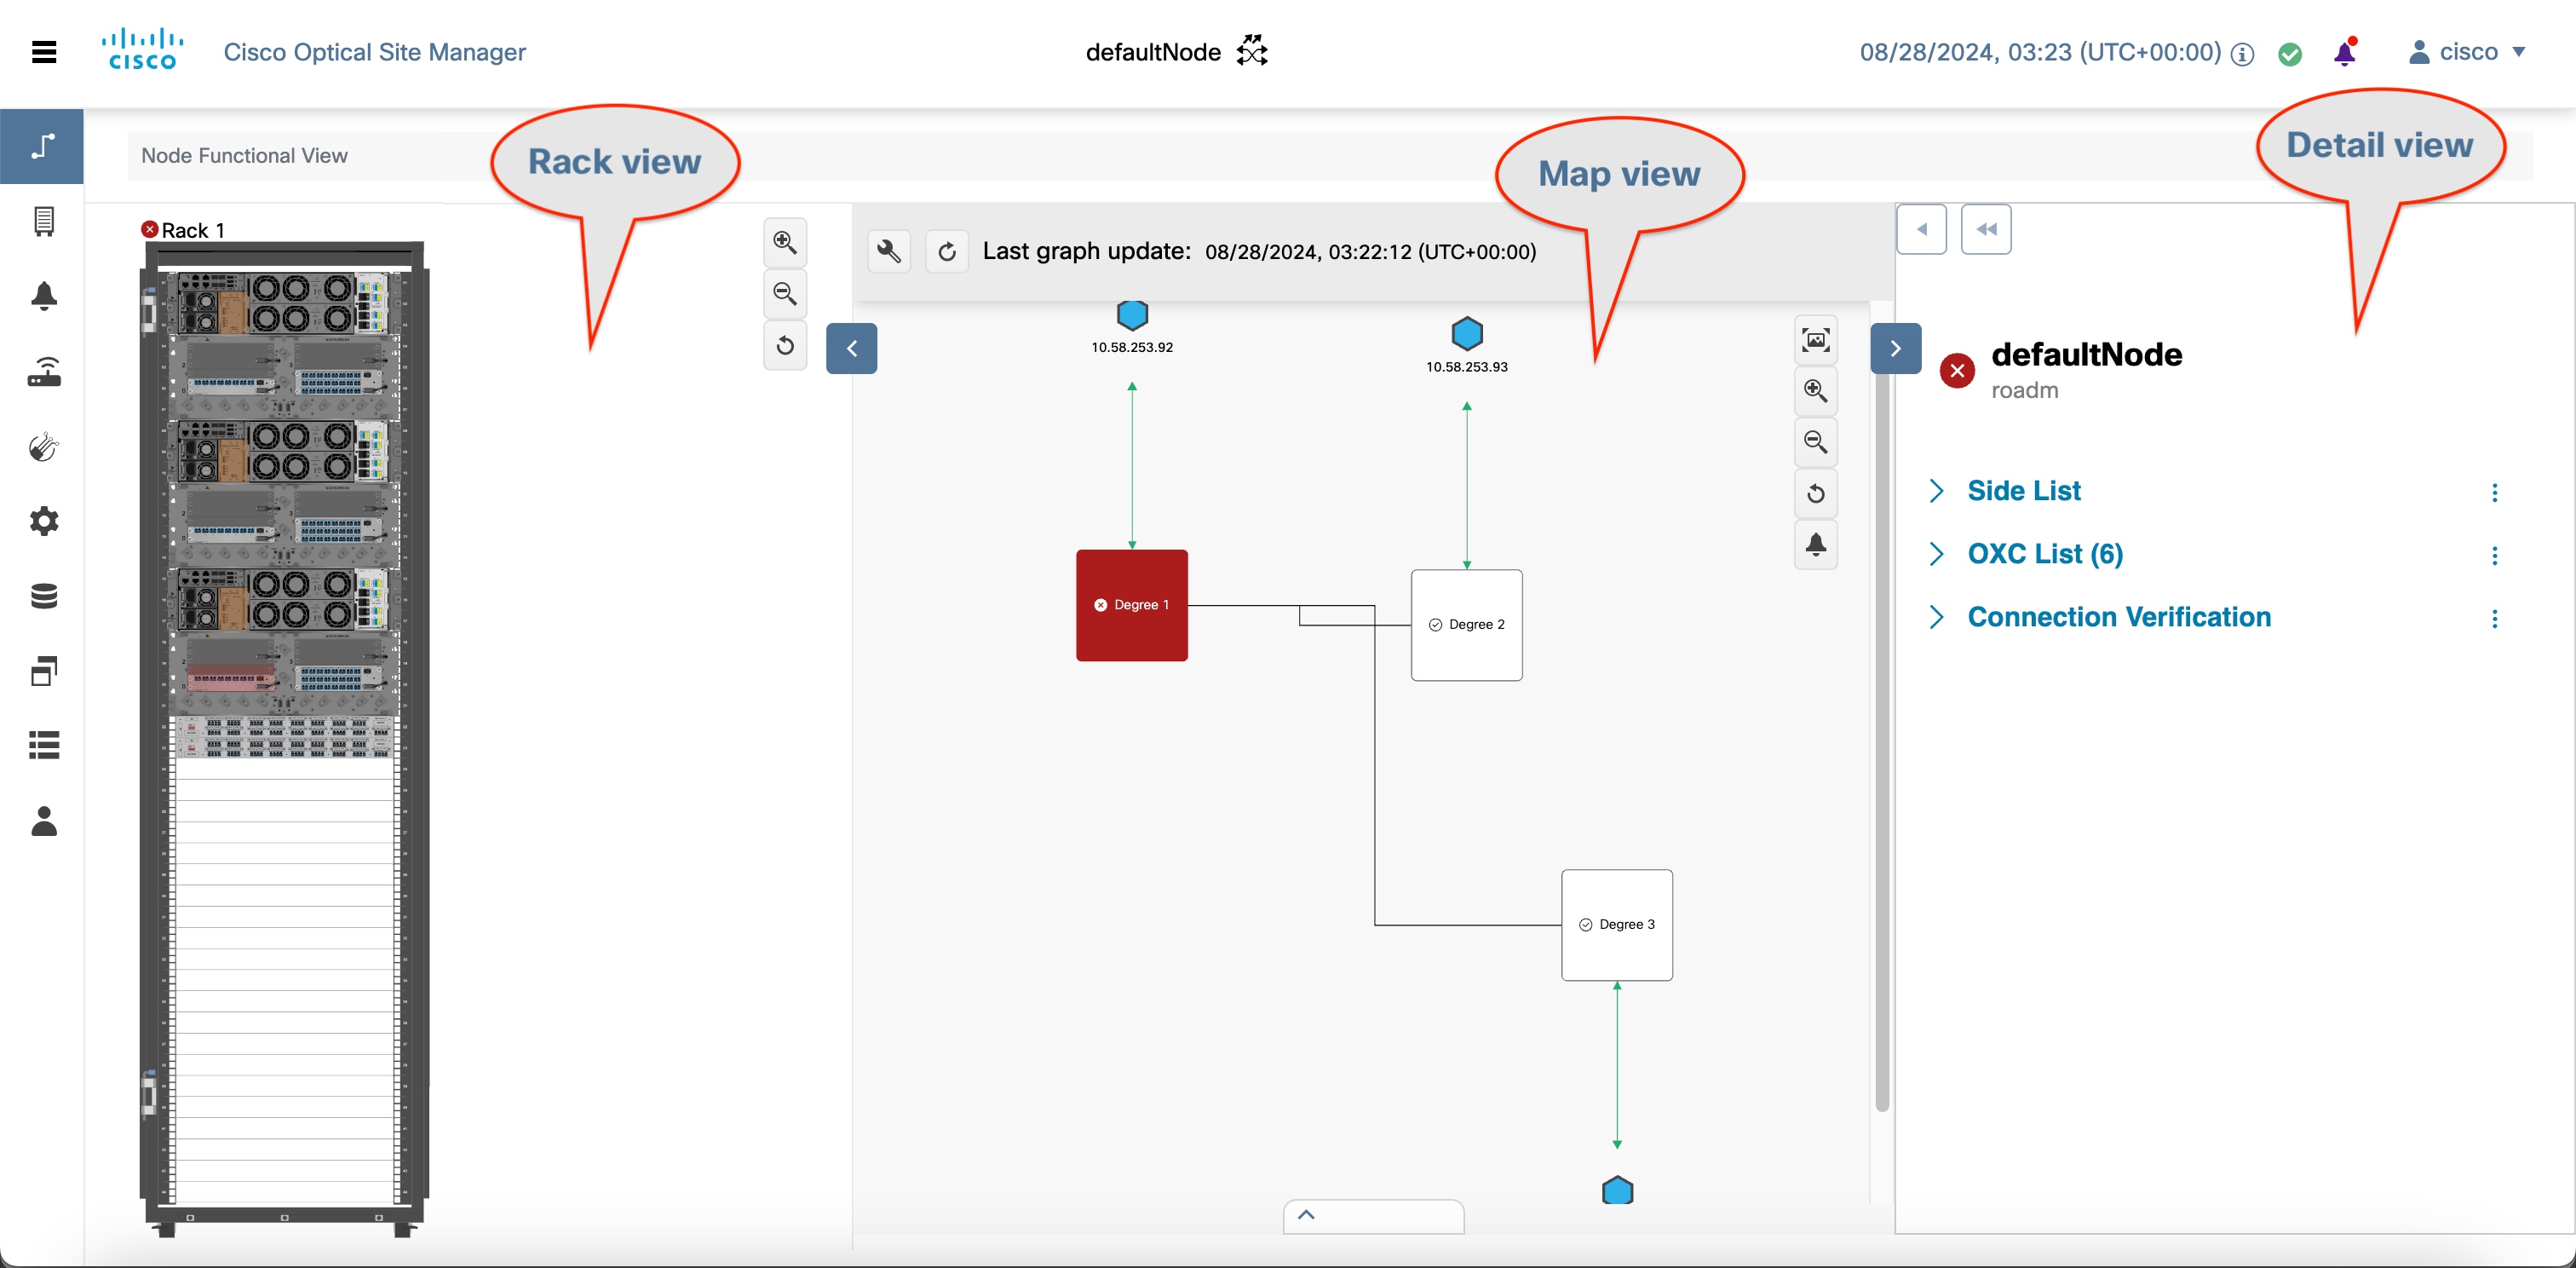Image resolution: width=2576 pixels, height=1268 pixels.
Task: Open the Node Functional View sidebar icon
Action: click(x=42, y=146)
